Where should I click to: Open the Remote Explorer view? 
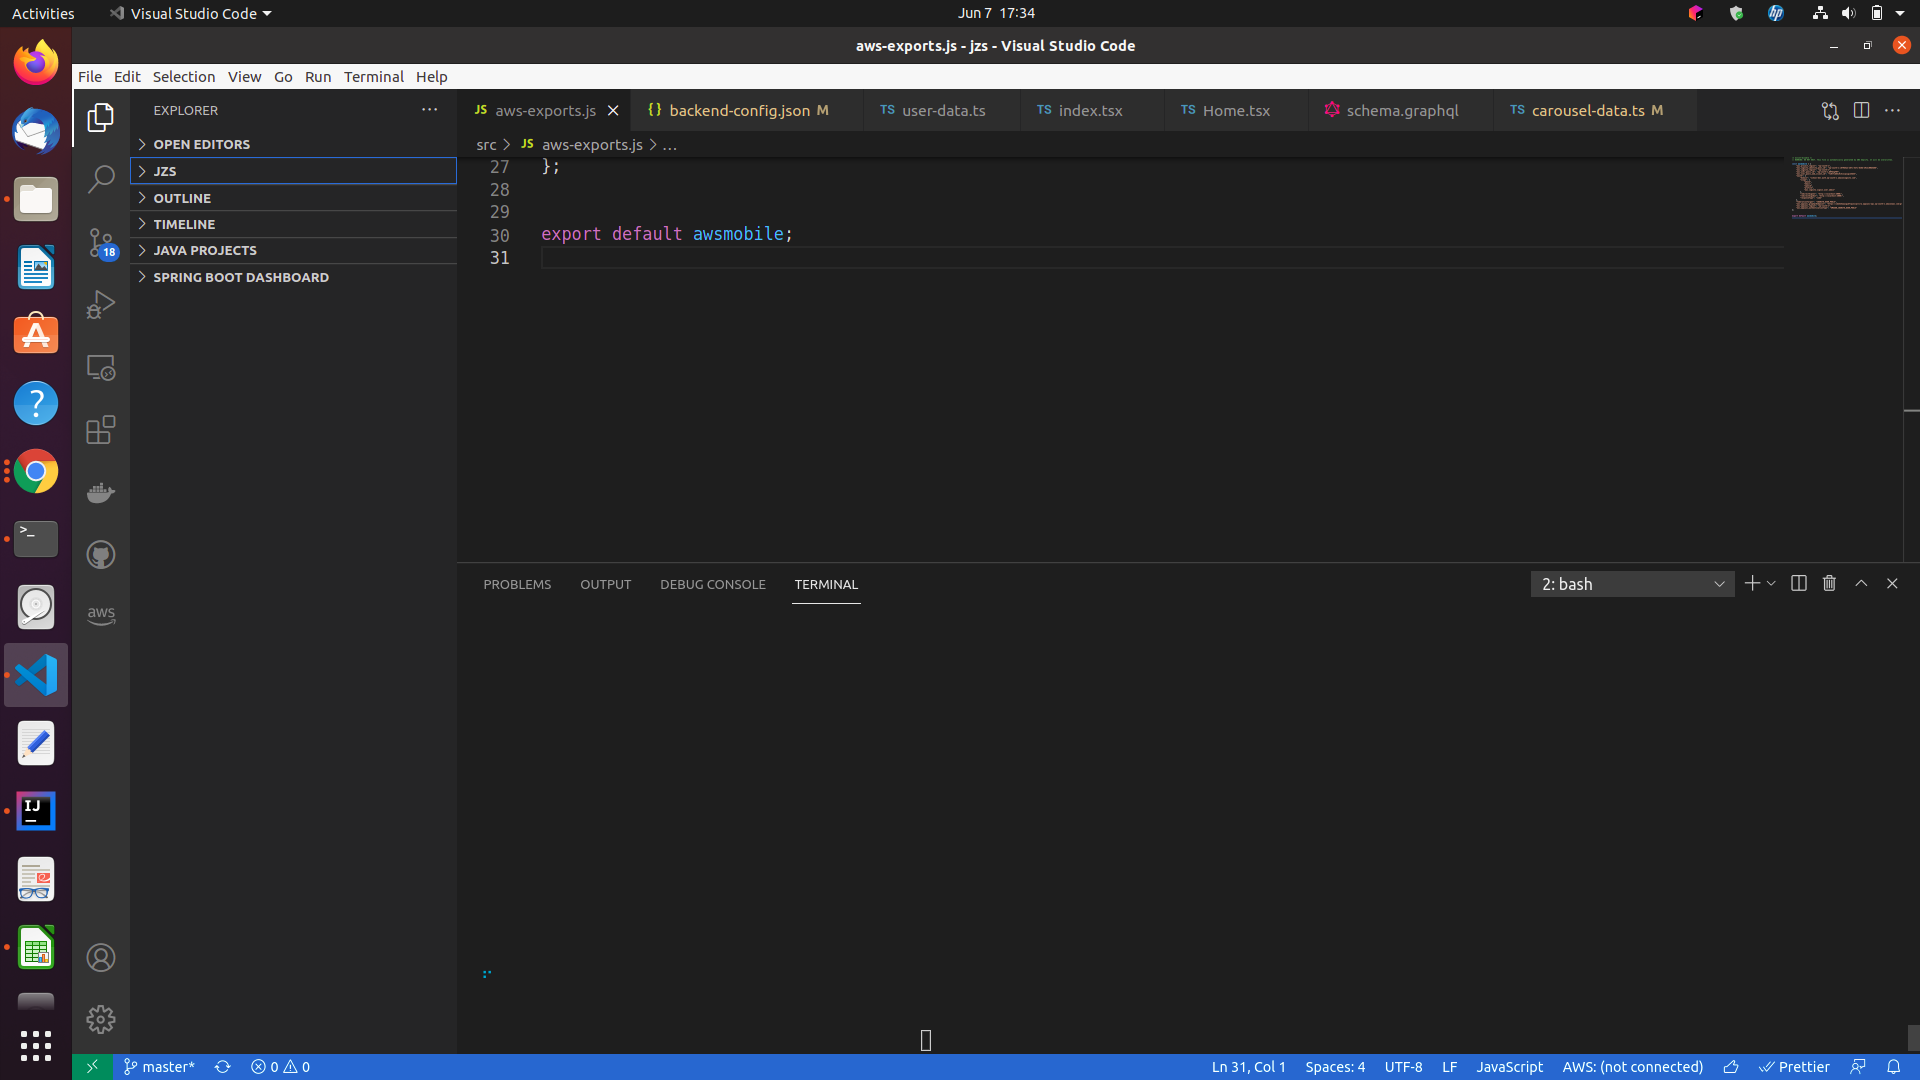click(x=101, y=367)
